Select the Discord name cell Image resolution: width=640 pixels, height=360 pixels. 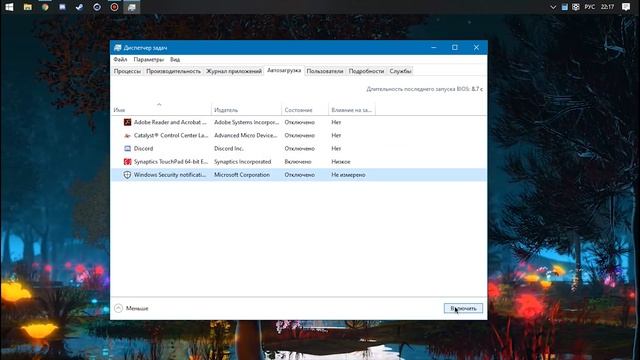[143, 148]
